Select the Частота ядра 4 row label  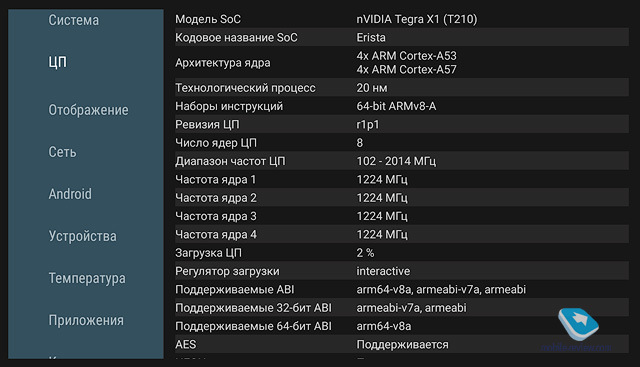(216, 235)
